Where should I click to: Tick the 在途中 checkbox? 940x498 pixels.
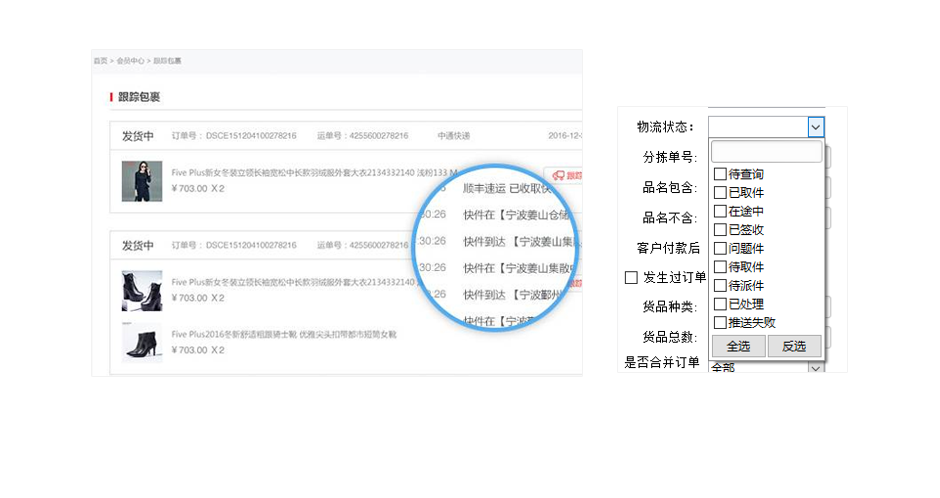click(720, 211)
